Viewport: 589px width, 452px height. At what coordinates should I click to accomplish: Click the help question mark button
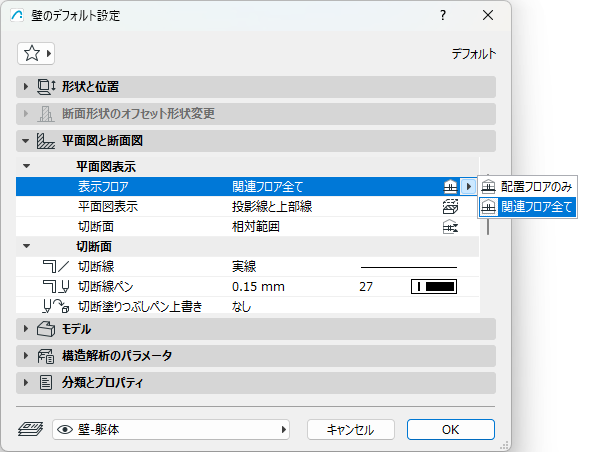click(443, 15)
